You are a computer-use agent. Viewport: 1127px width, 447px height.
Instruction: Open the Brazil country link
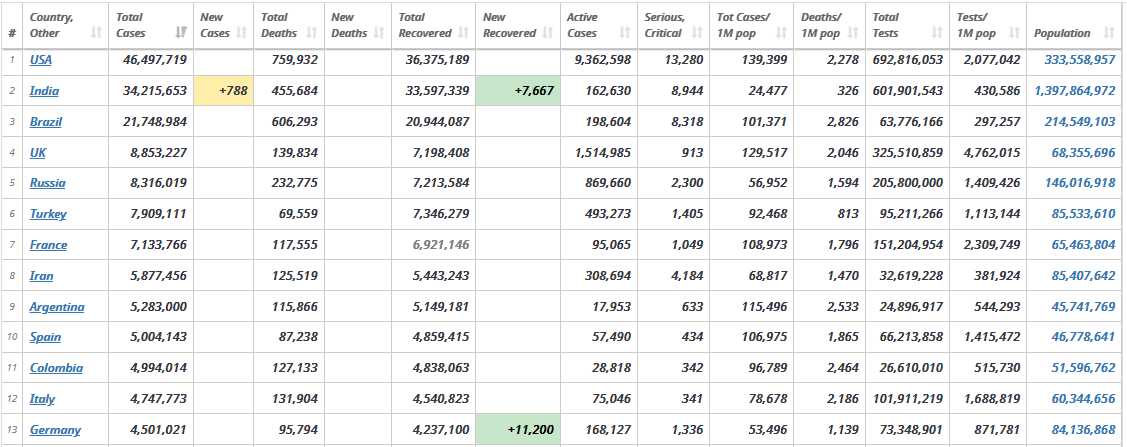click(46, 121)
